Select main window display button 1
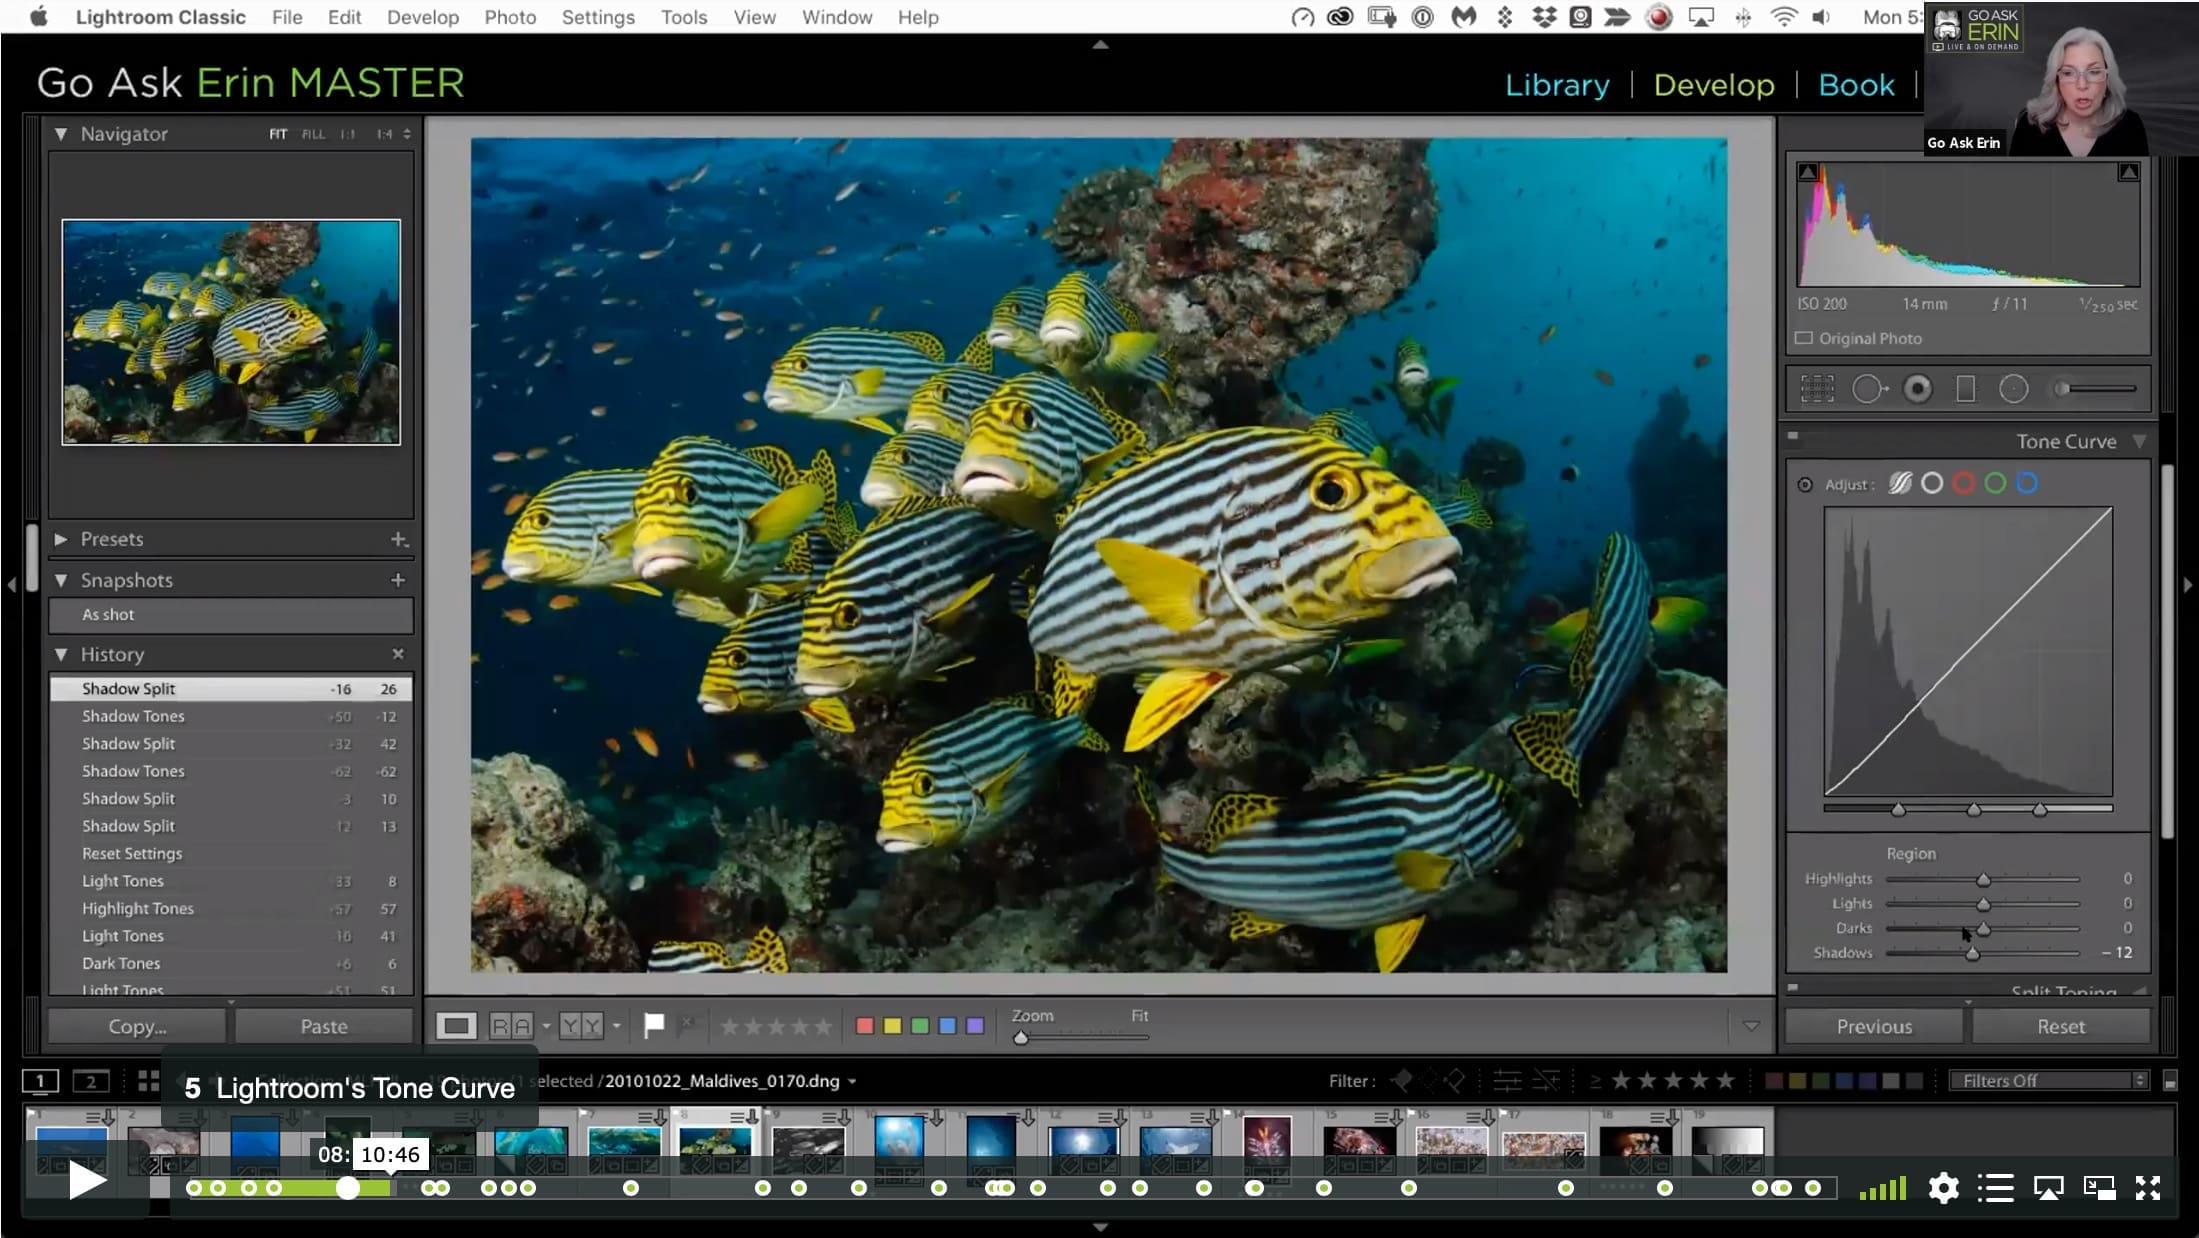The image size is (2199, 1238). [x=41, y=1081]
